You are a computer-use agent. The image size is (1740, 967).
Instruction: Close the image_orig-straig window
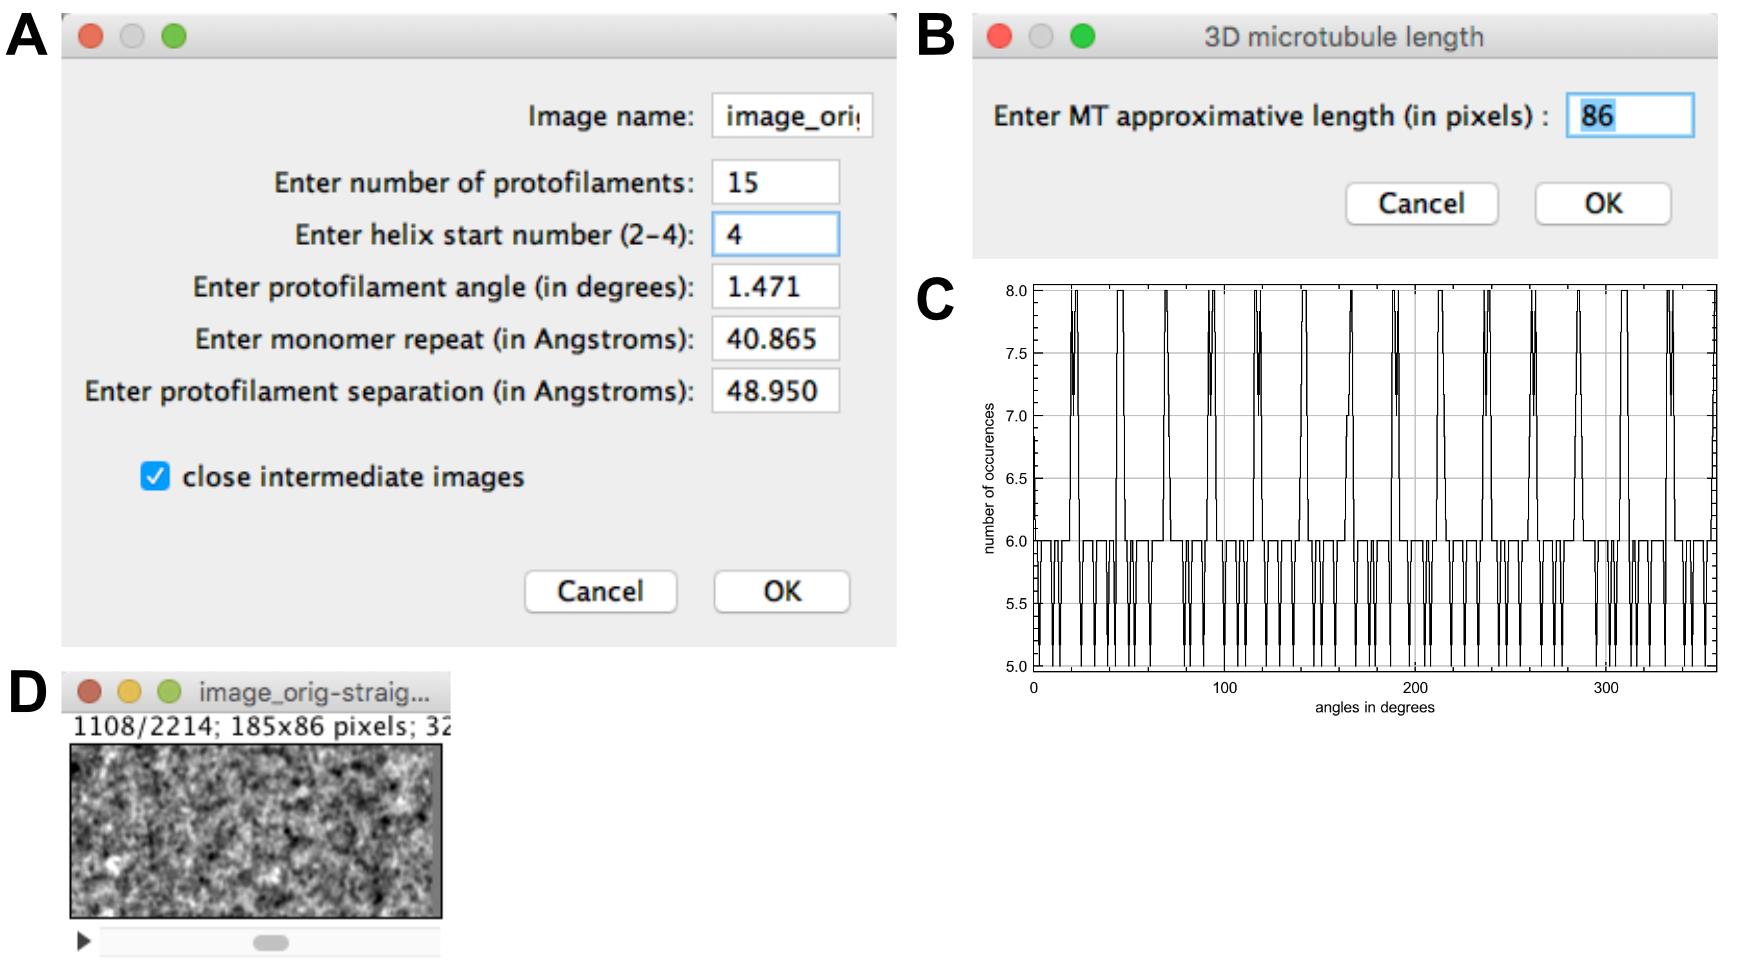pyautogui.click(x=90, y=691)
